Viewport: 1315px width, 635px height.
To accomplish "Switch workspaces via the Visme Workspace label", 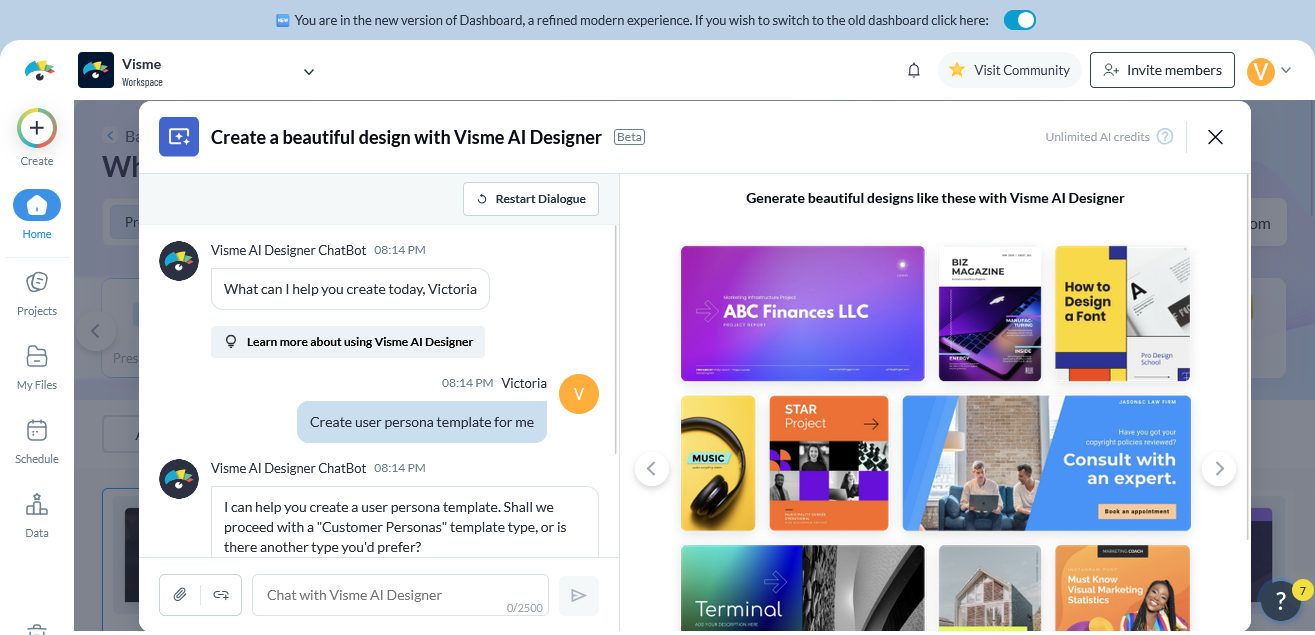I will click(140, 69).
